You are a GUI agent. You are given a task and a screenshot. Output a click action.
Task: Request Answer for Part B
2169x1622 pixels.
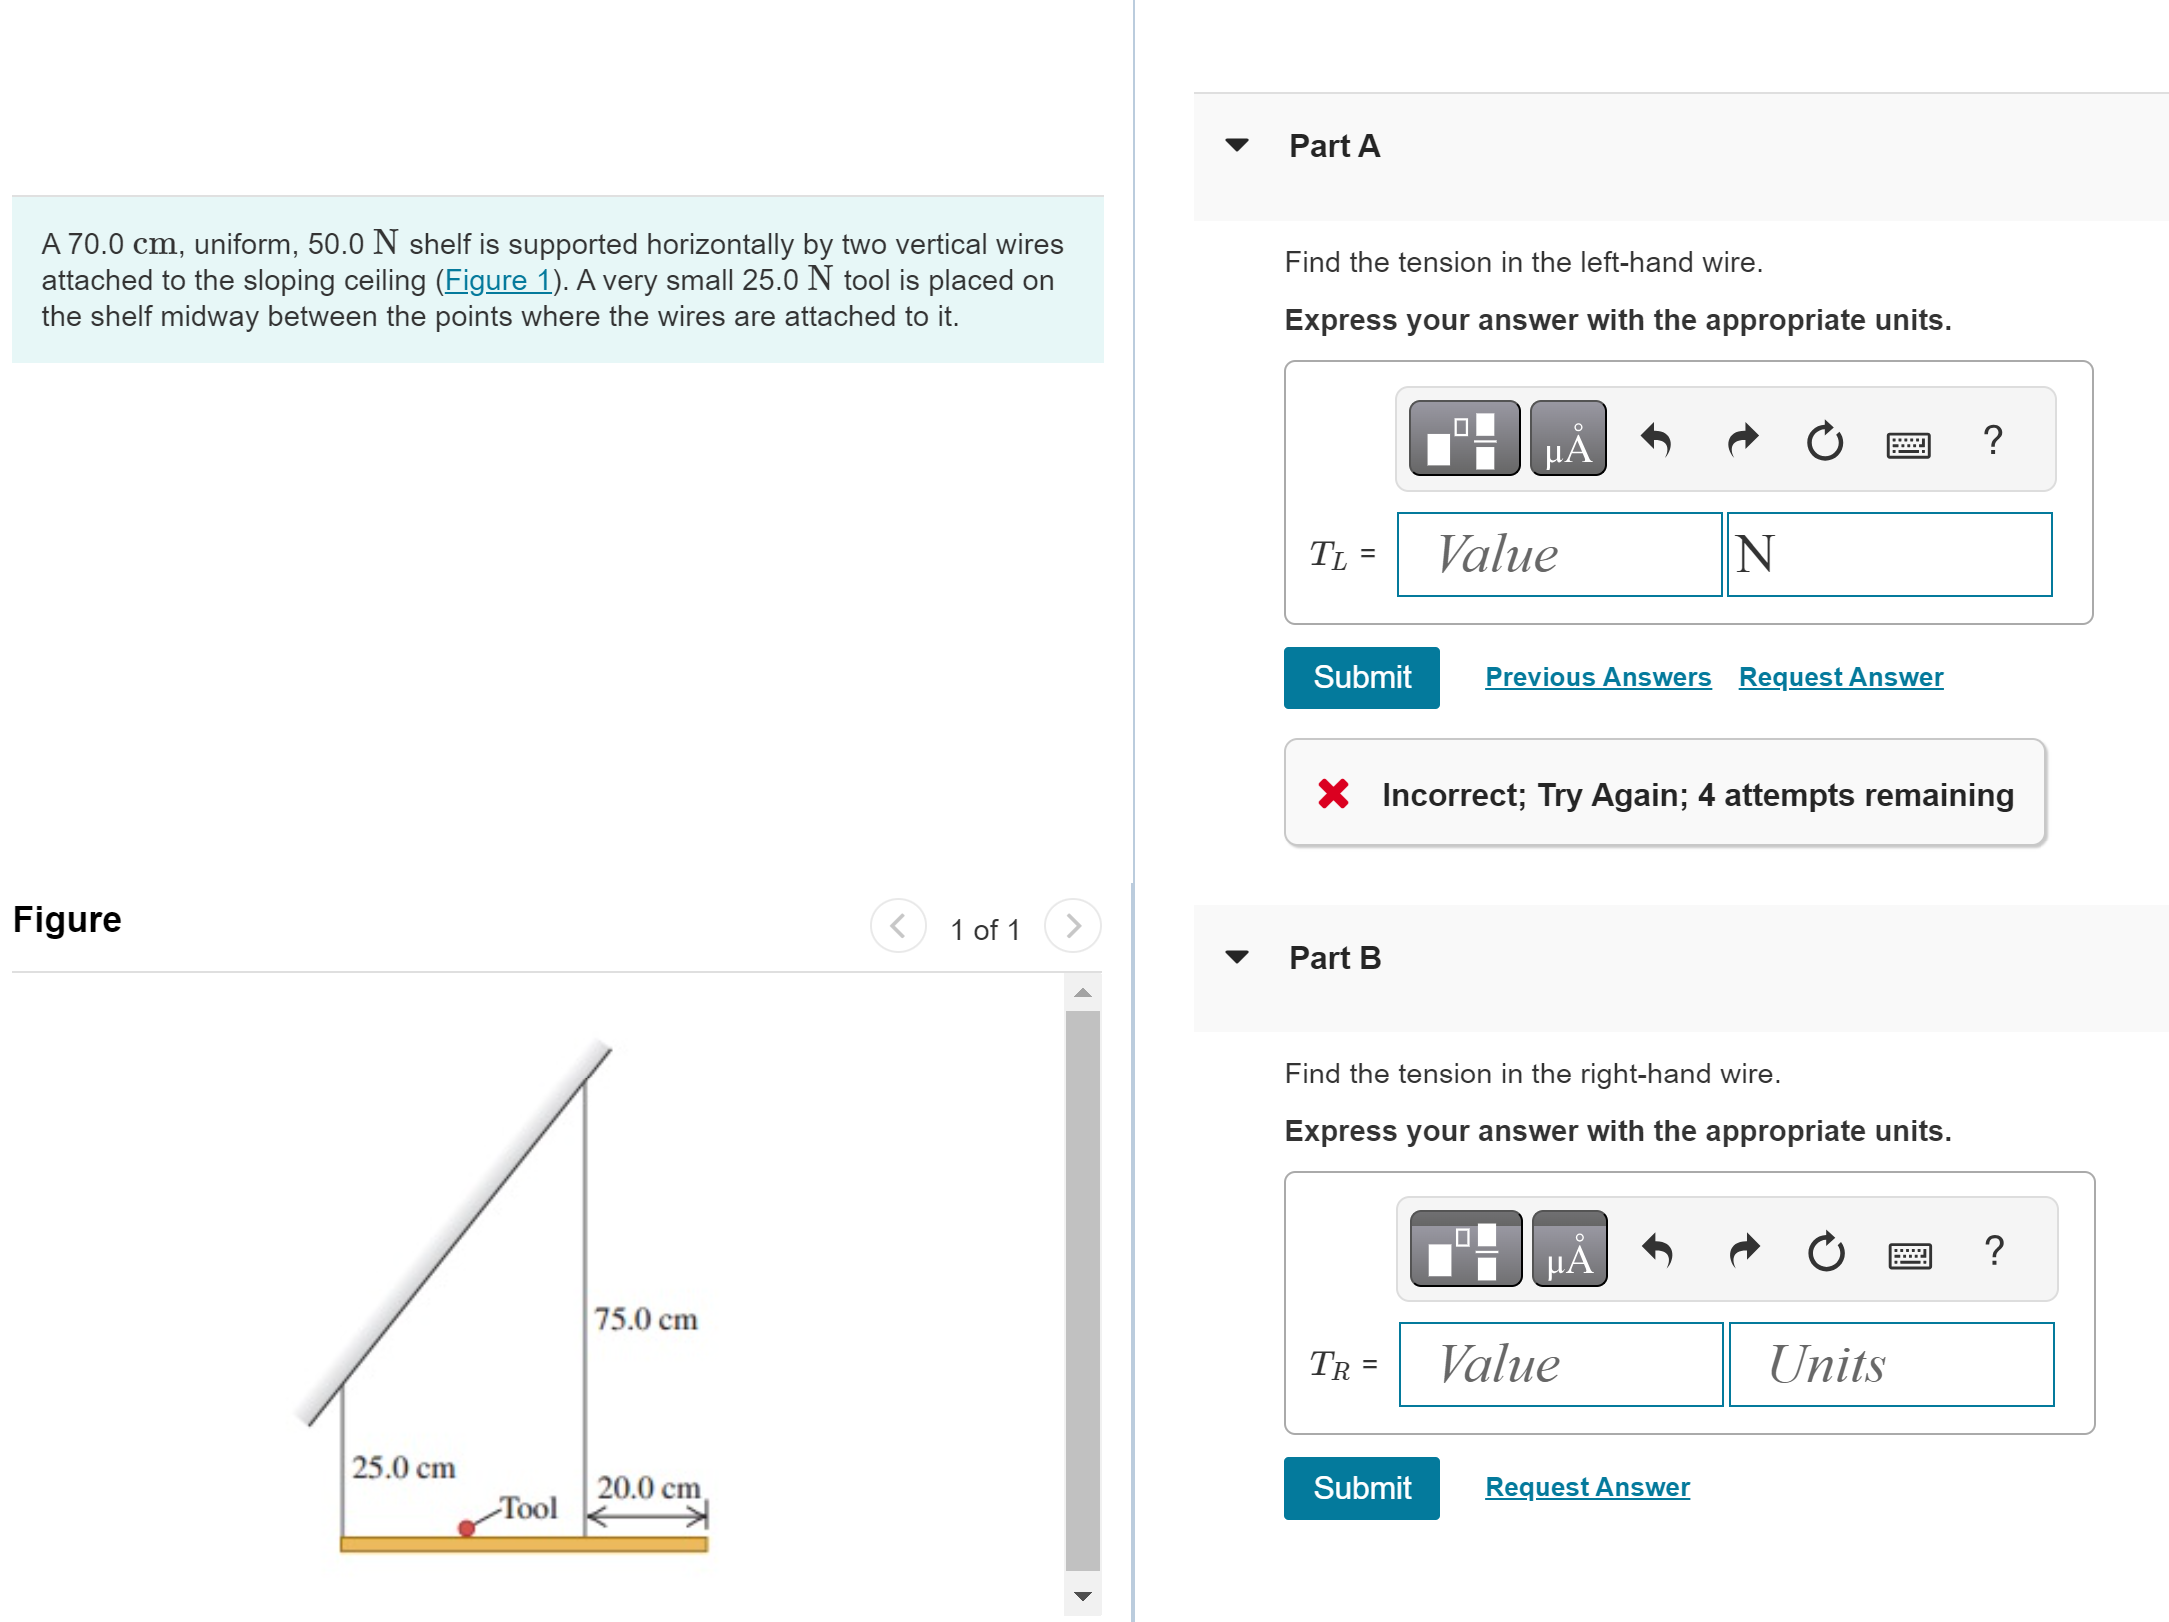coord(1586,1487)
